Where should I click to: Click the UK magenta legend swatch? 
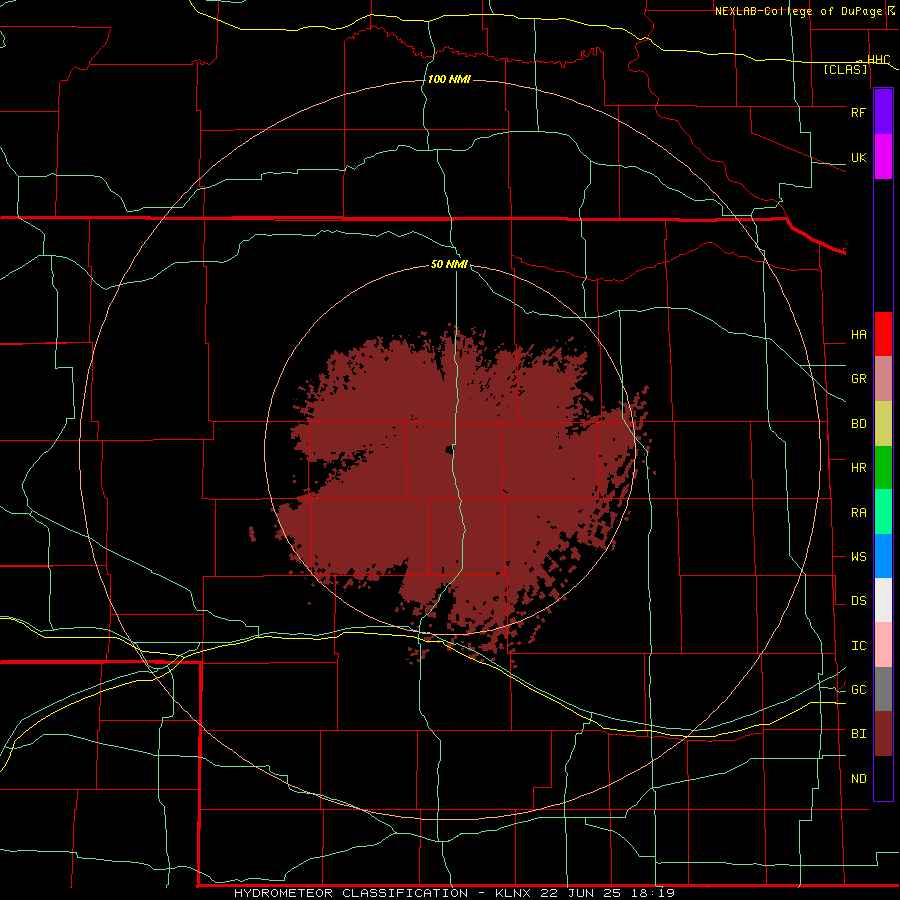pyautogui.click(x=883, y=156)
